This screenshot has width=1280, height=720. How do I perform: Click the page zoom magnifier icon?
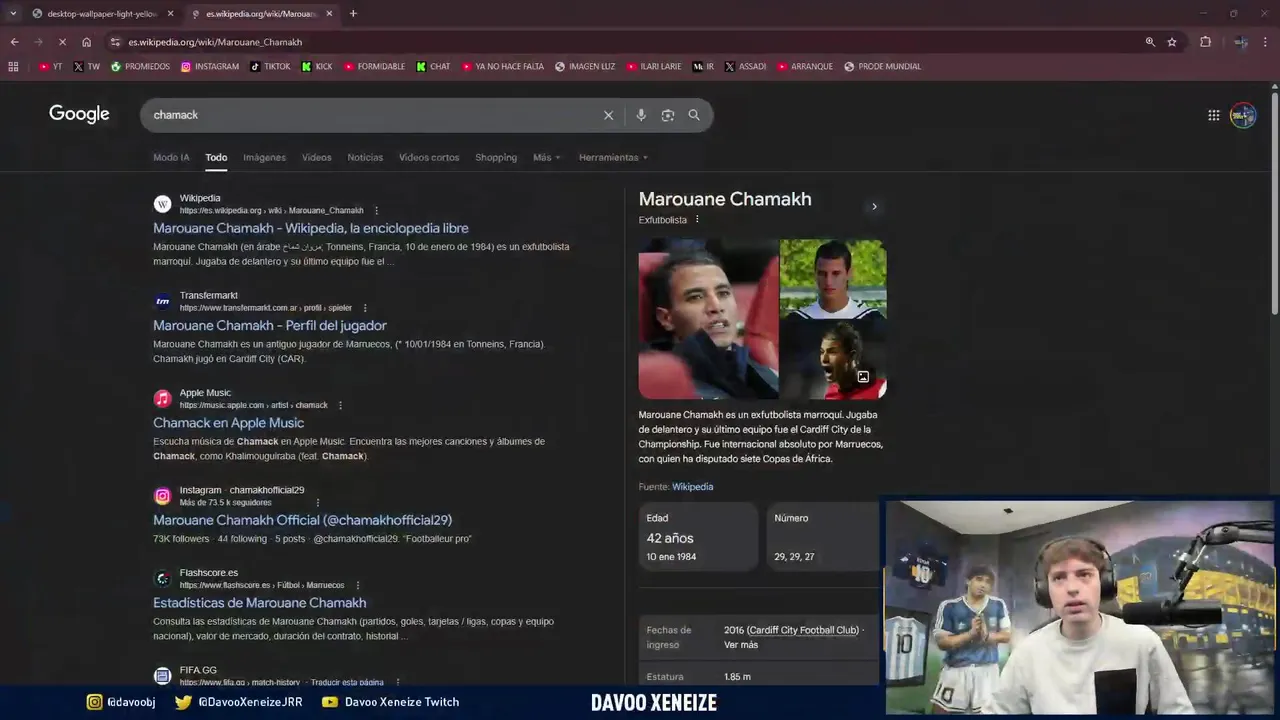[1150, 42]
